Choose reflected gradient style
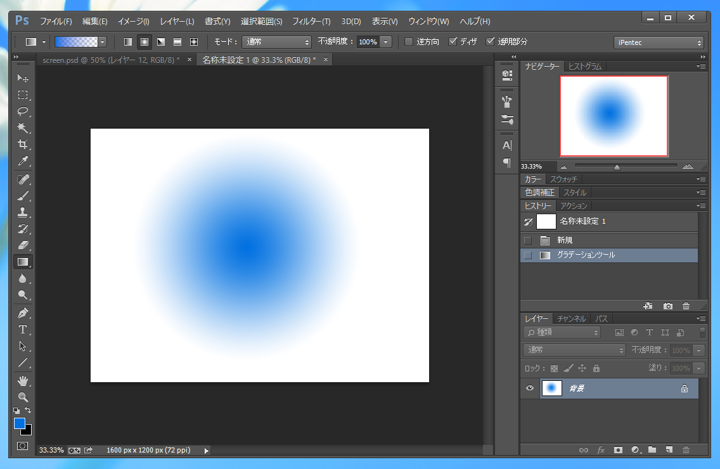This screenshot has width=720, height=469. point(177,42)
